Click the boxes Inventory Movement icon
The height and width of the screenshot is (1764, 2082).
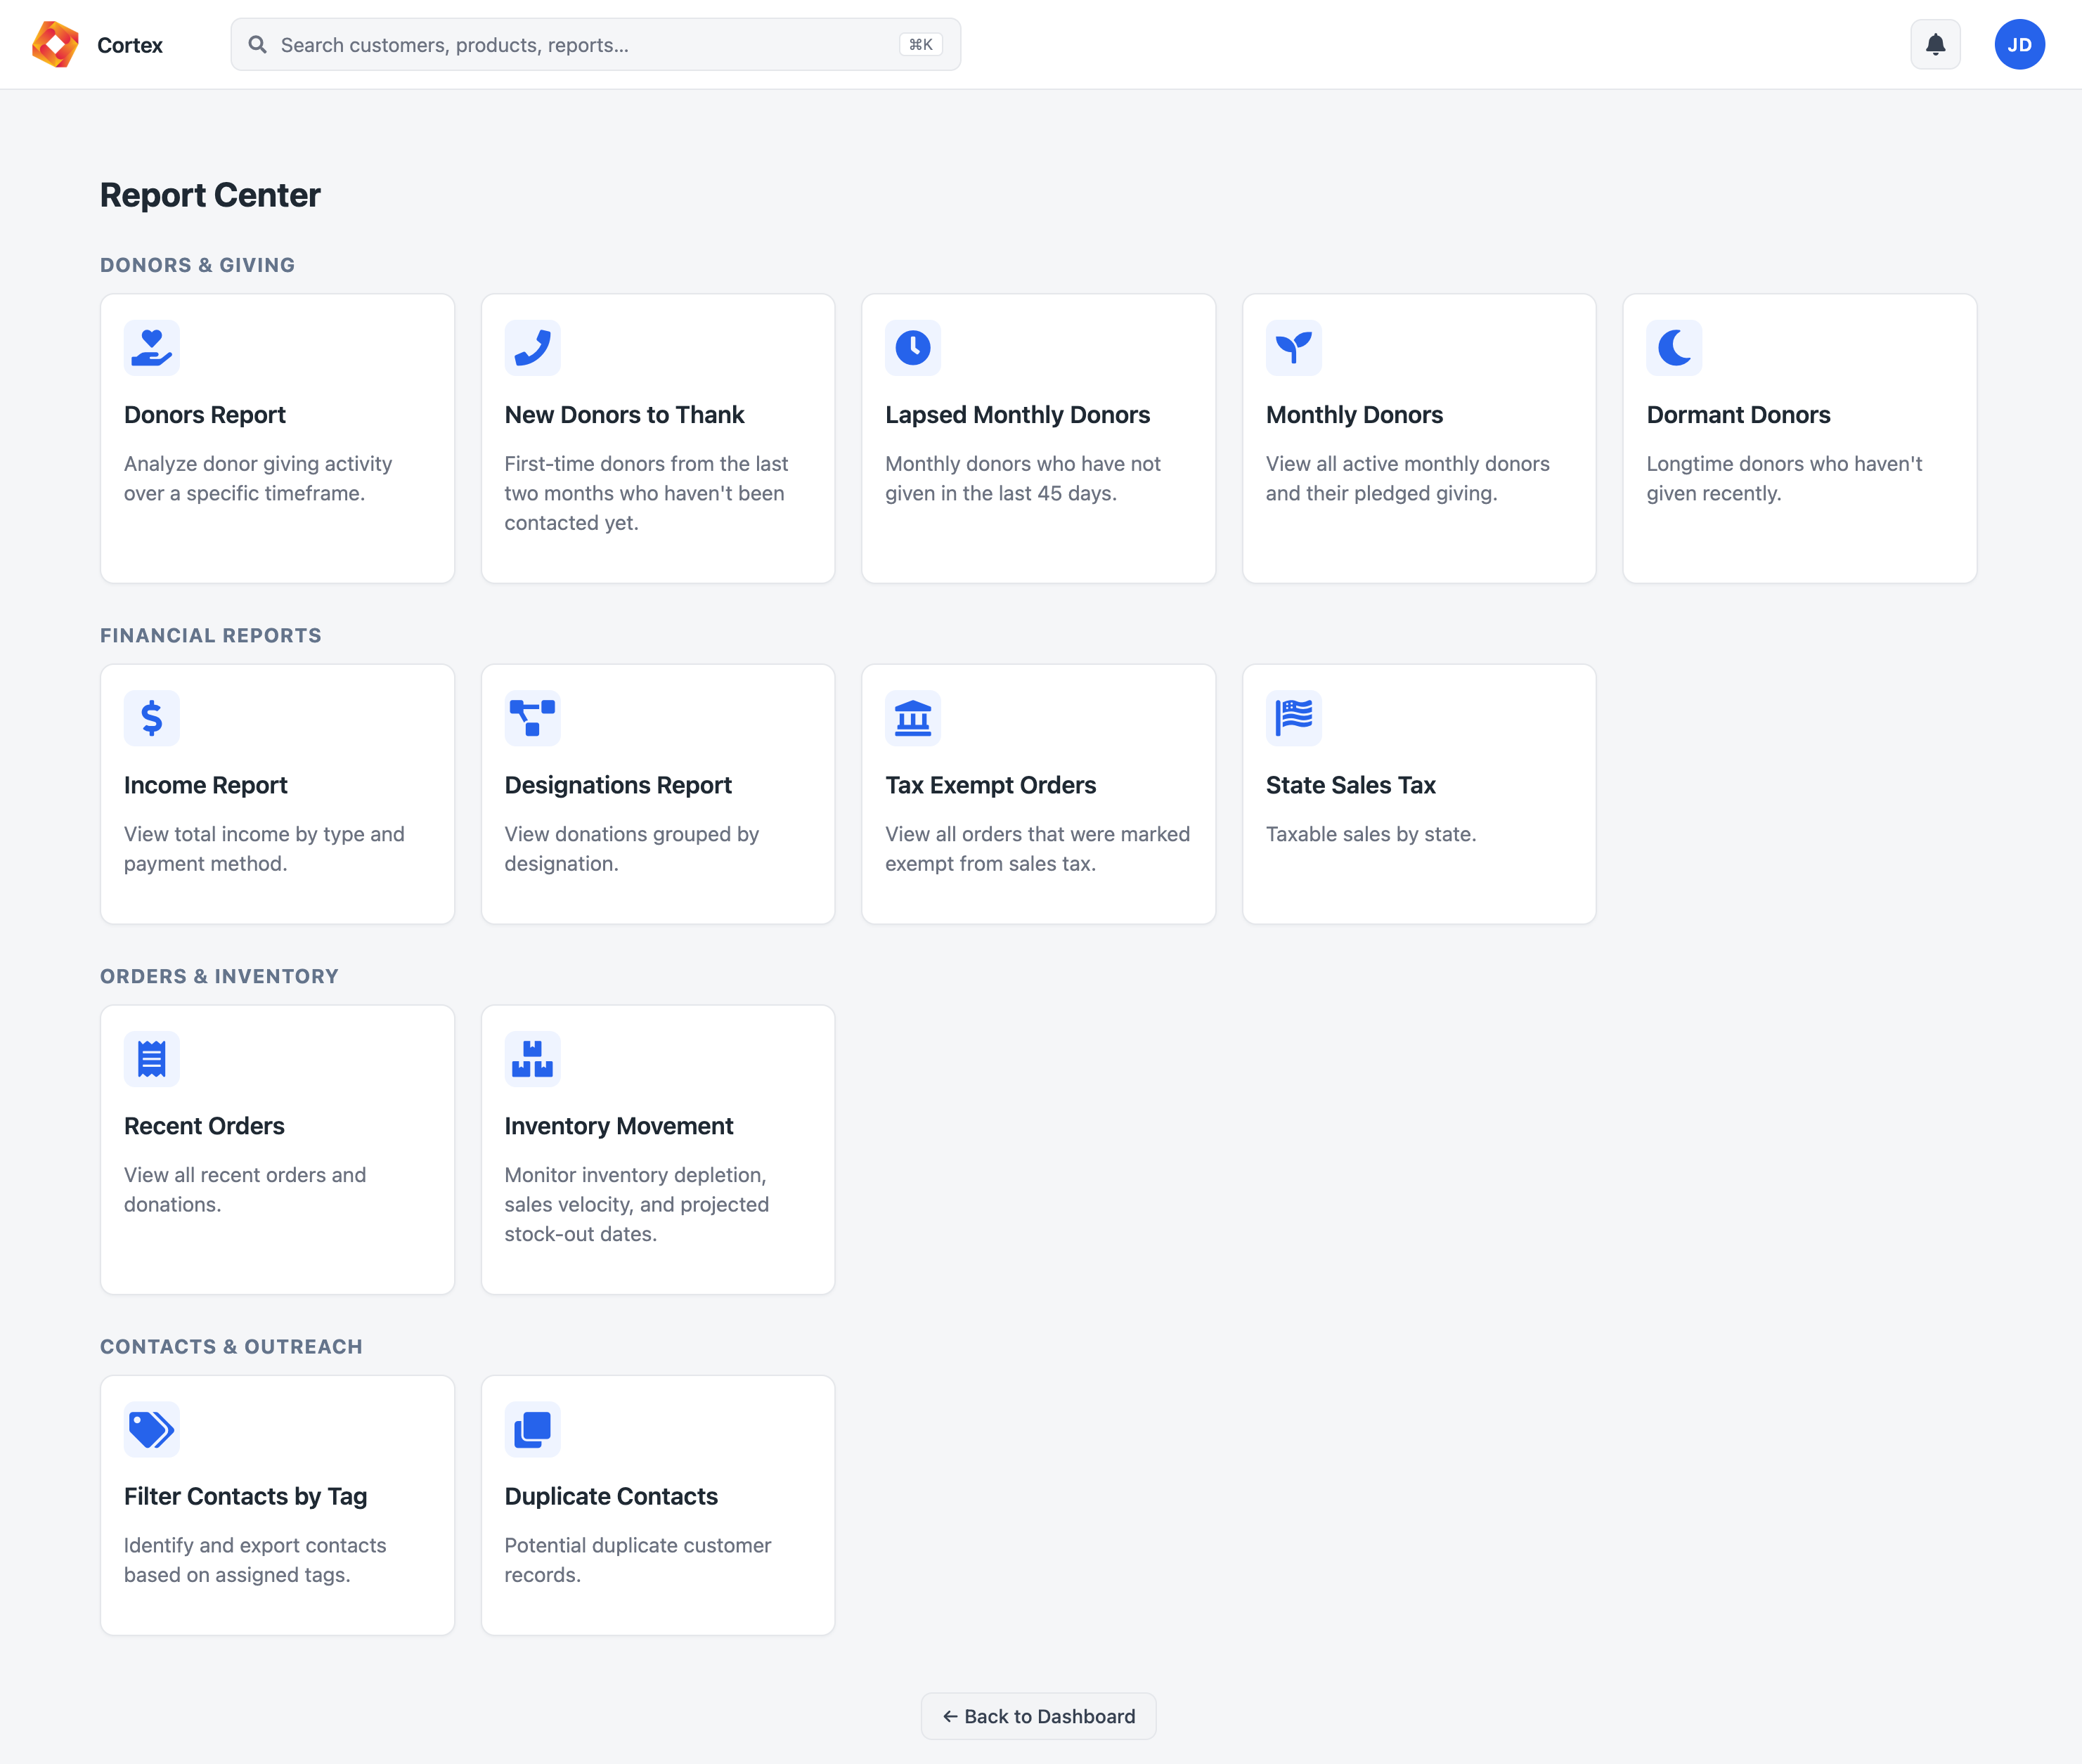[x=532, y=1059]
